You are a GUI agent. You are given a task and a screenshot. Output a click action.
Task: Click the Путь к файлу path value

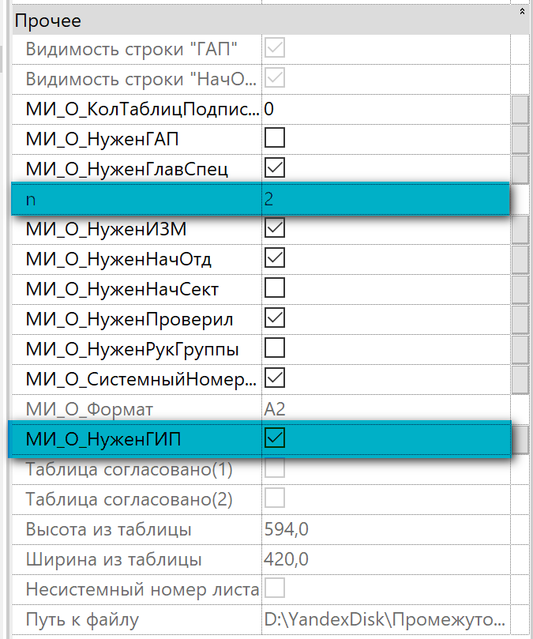tap(386, 619)
